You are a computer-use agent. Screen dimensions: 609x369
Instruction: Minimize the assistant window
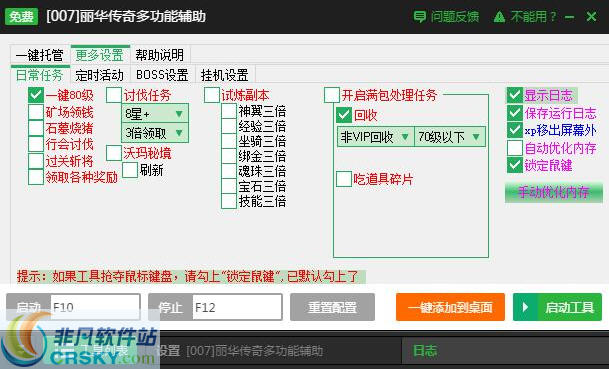tap(569, 17)
